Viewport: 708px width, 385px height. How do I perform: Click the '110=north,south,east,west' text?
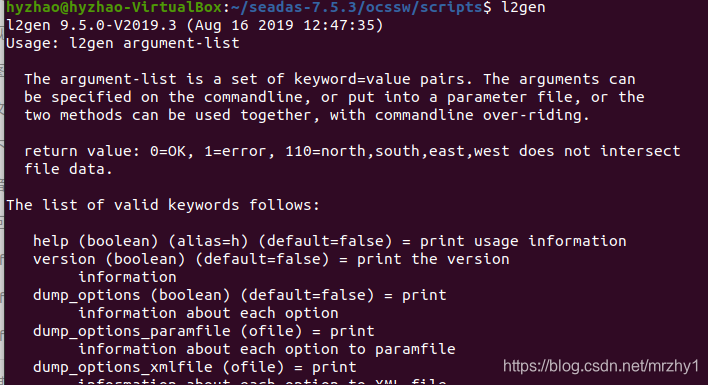397,151
